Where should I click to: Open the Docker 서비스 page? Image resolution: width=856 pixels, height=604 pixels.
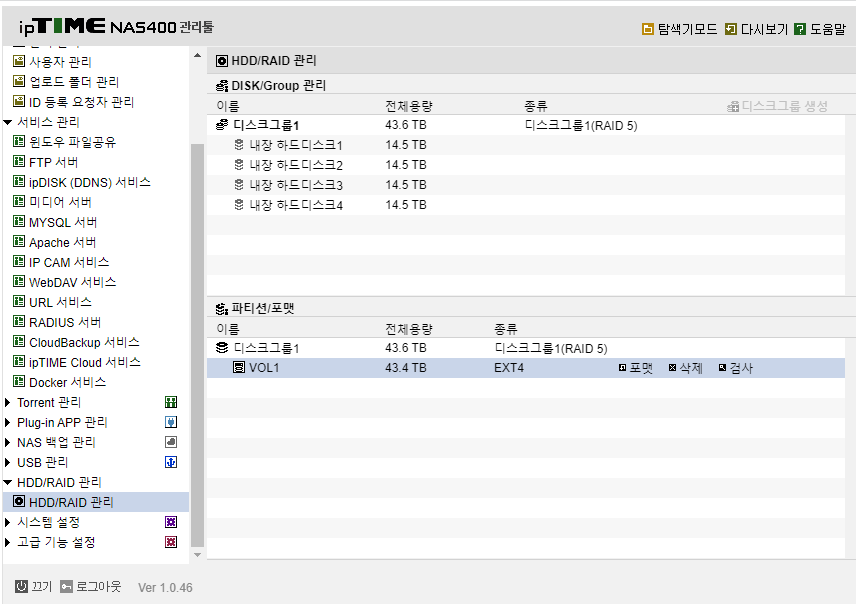(x=67, y=382)
